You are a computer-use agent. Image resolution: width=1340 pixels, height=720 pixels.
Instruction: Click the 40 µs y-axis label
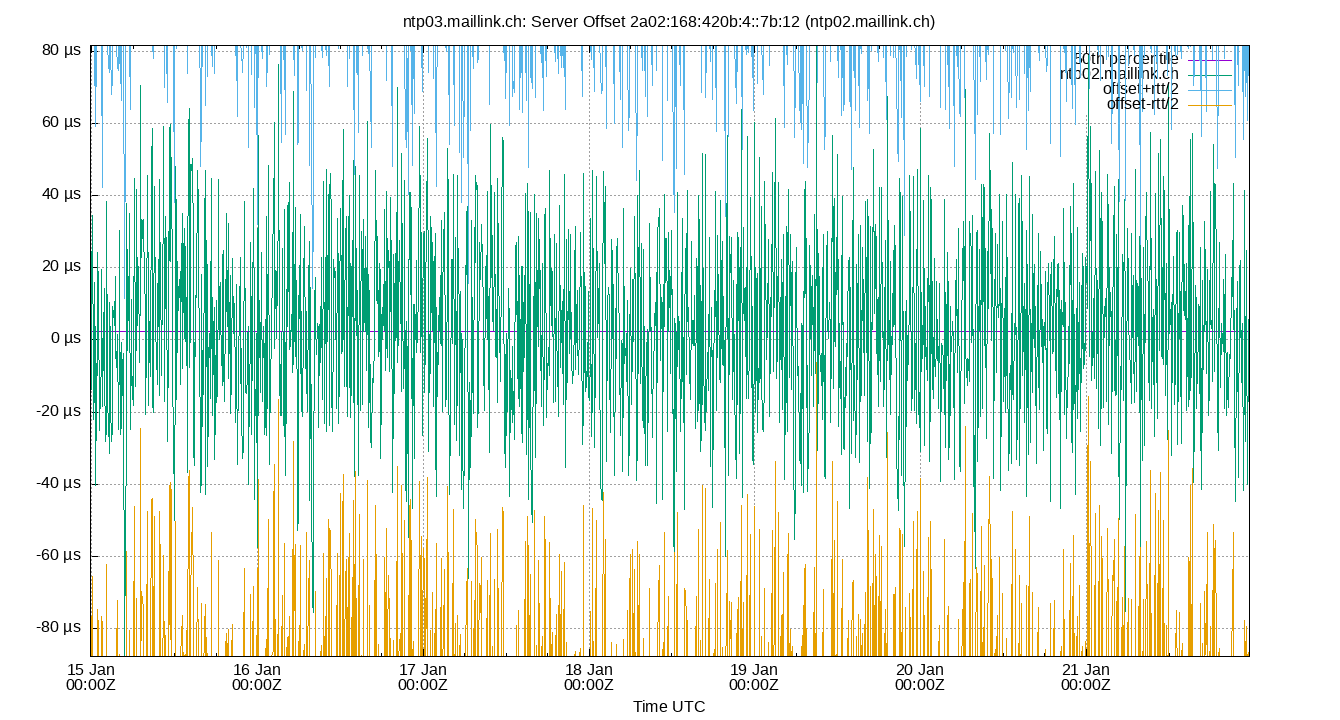click(x=61, y=194)
